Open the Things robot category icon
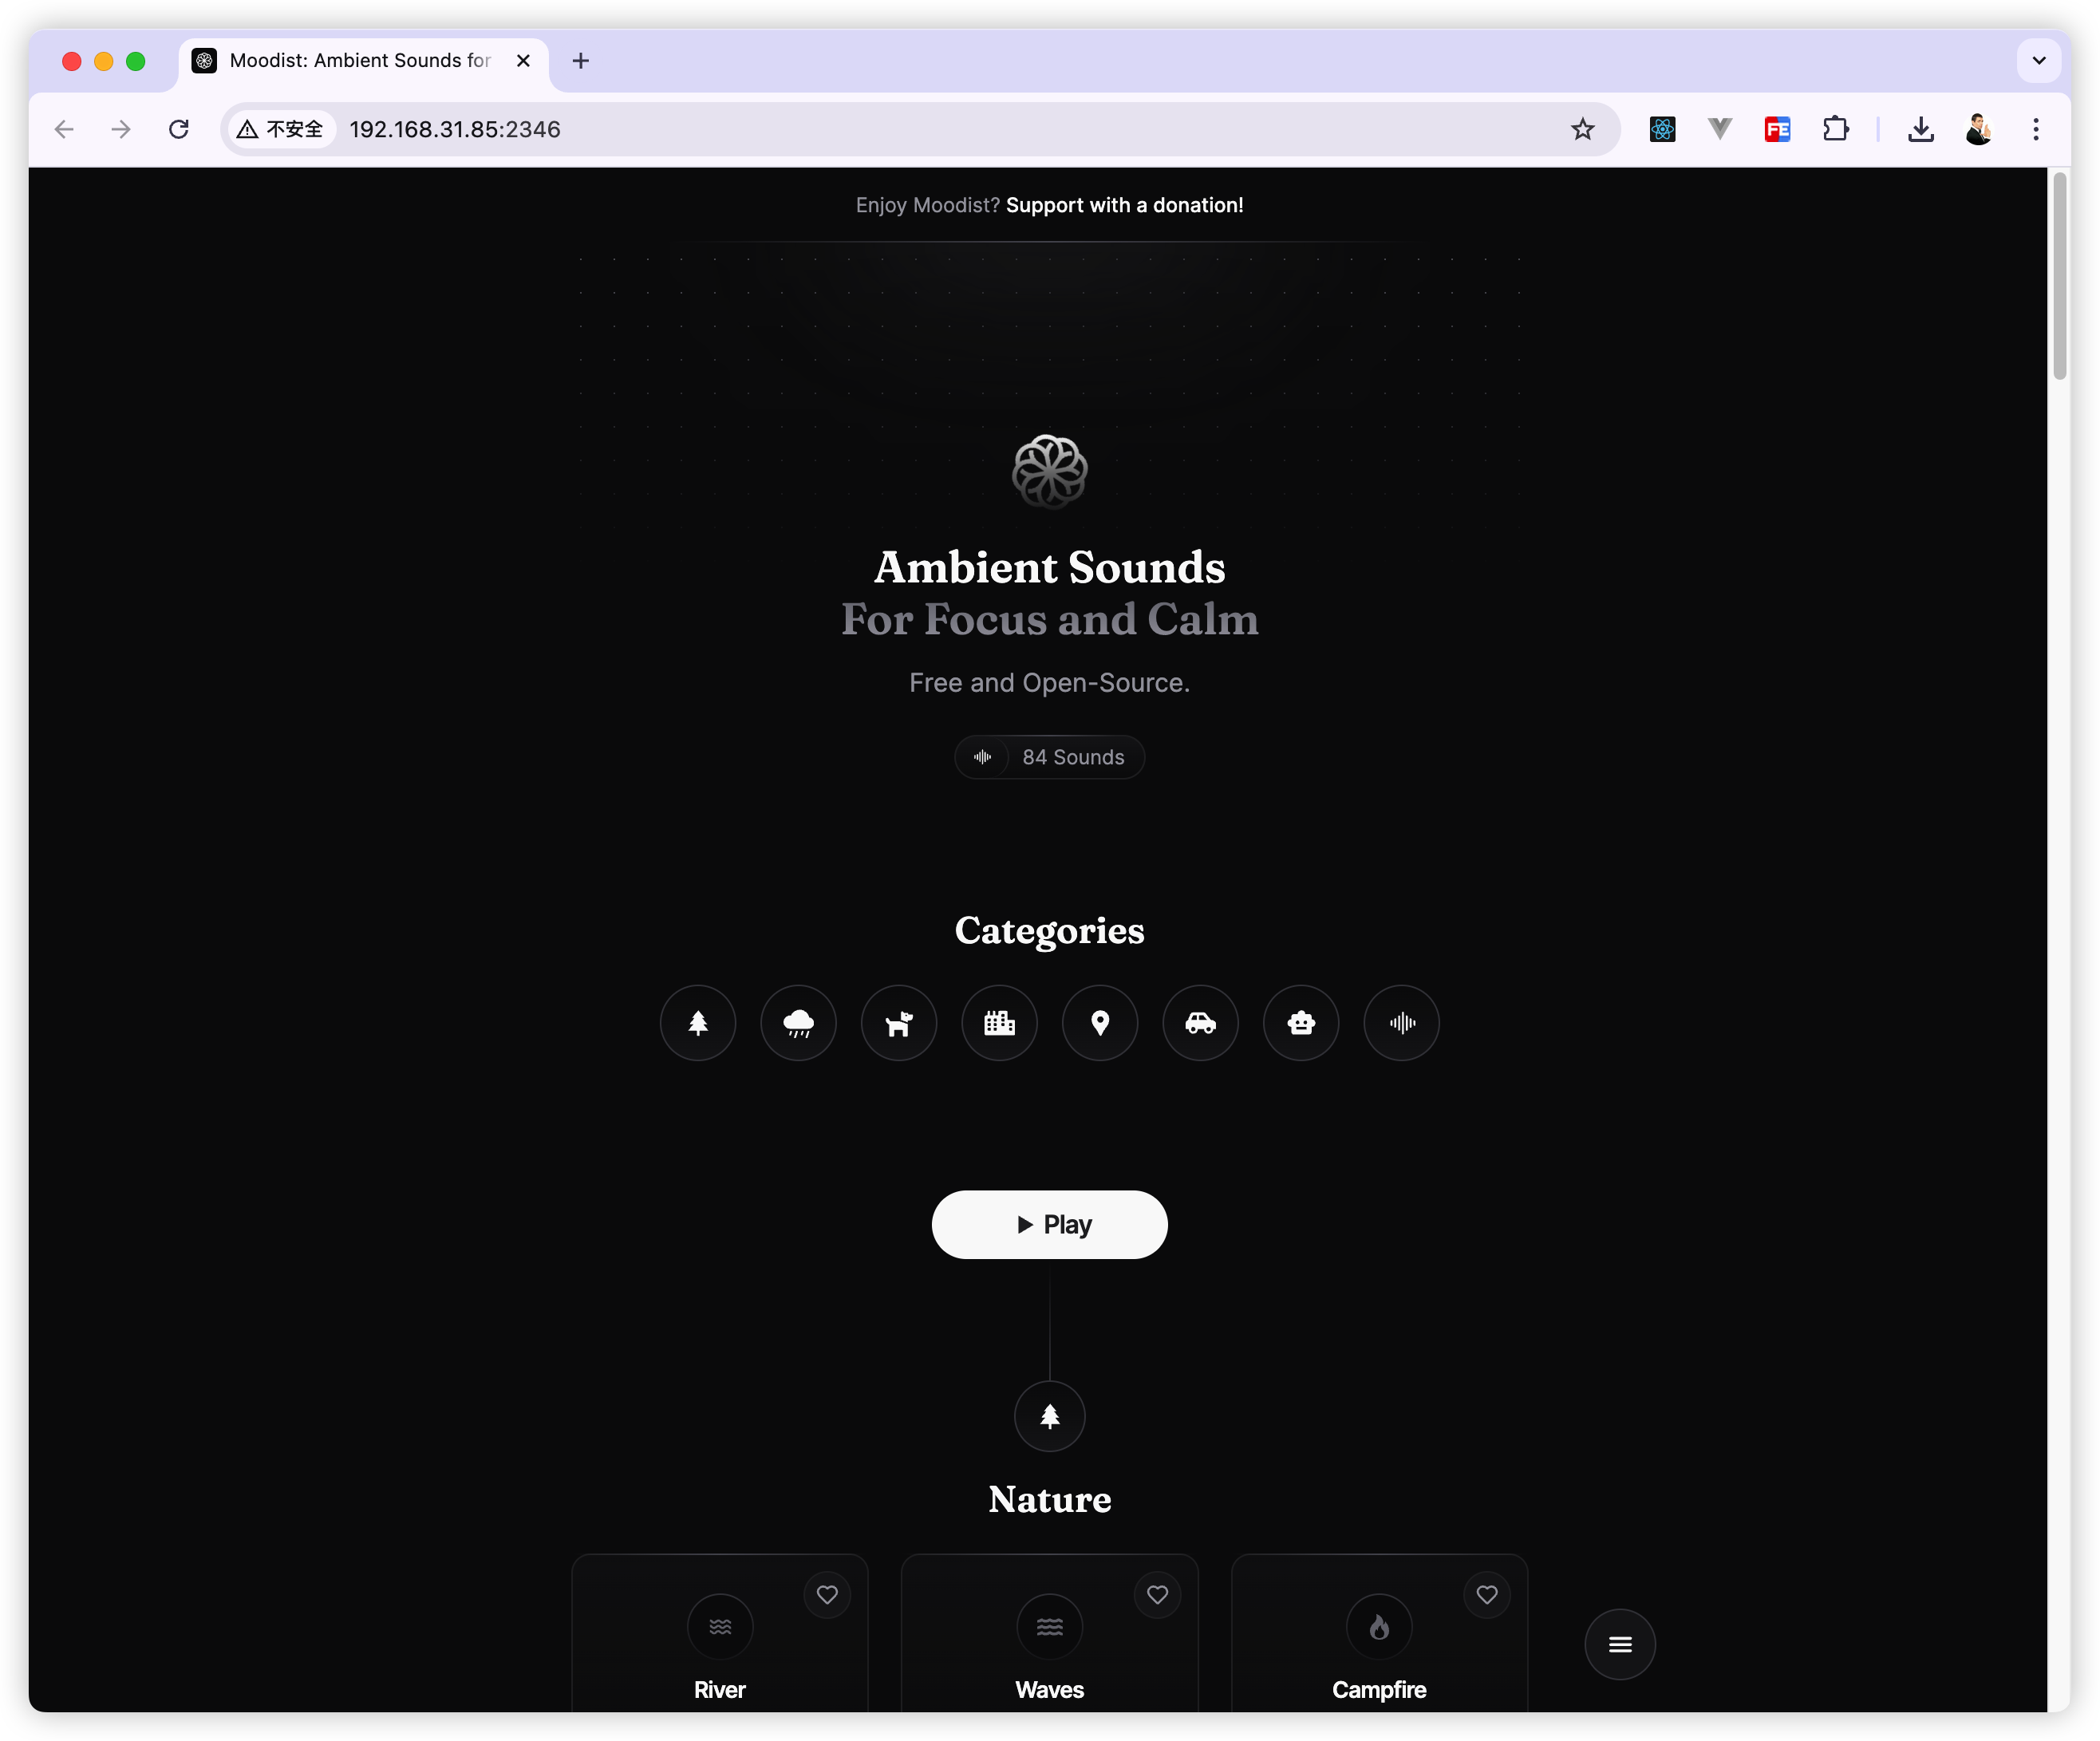Viewport: 2100px width, 1741px height. [1301, 1022]
